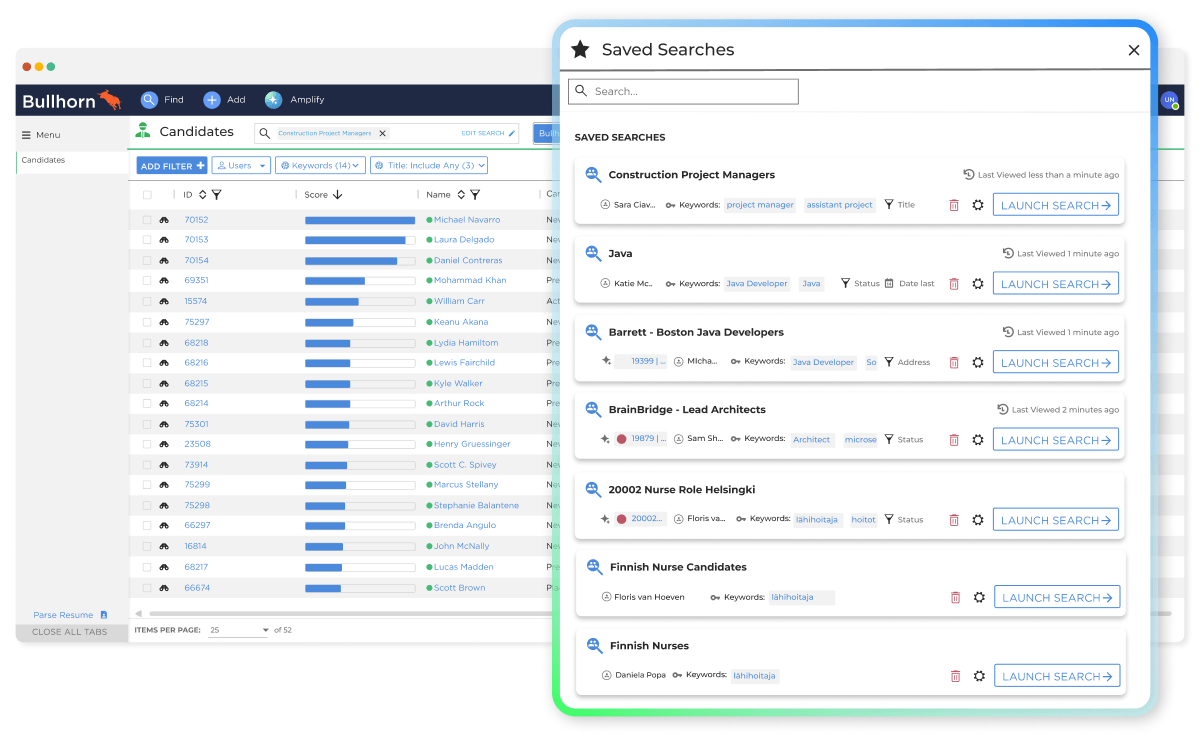Open the Name column filter funnel

coord(475,195)
